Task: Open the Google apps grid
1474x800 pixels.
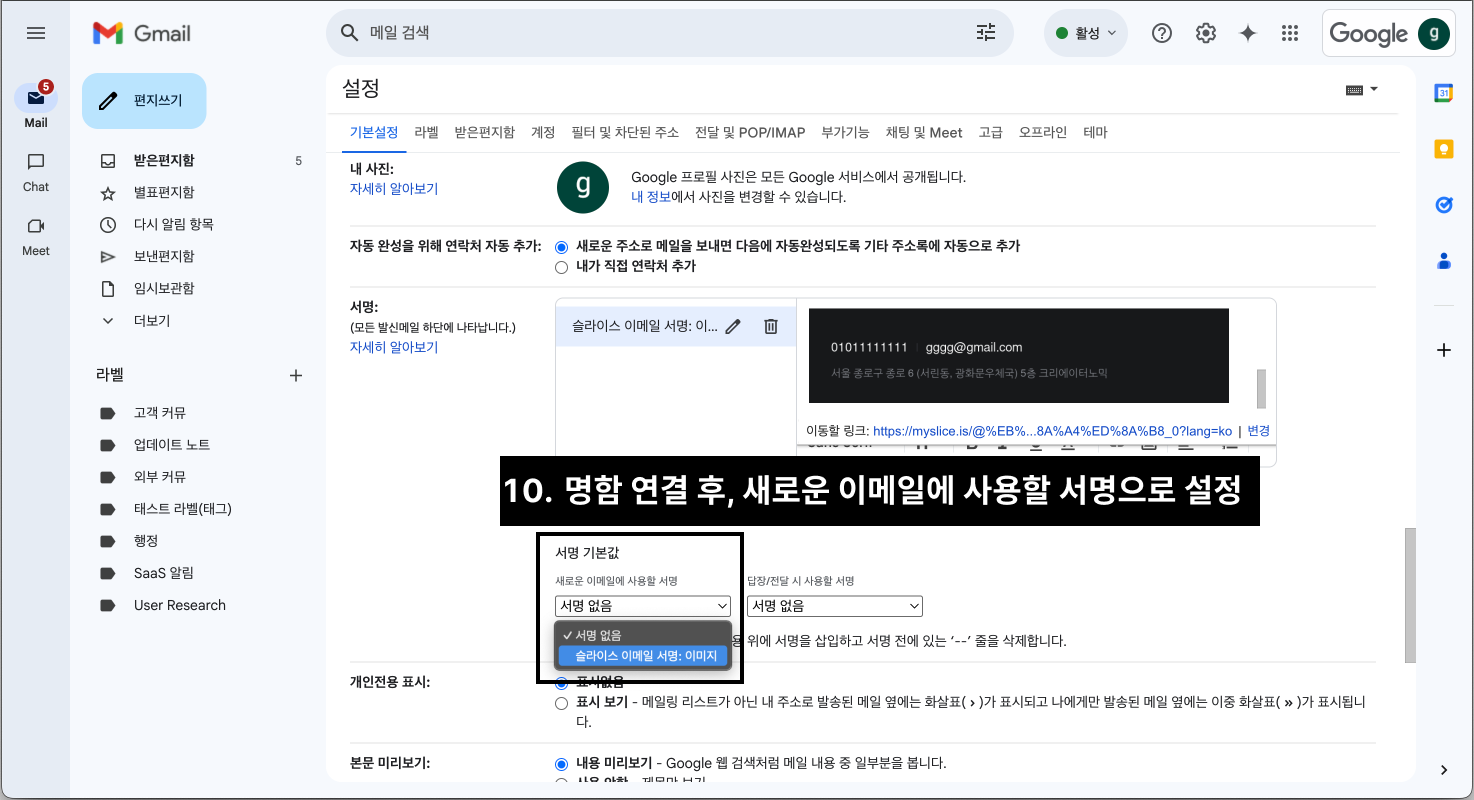Action: 1290,33
